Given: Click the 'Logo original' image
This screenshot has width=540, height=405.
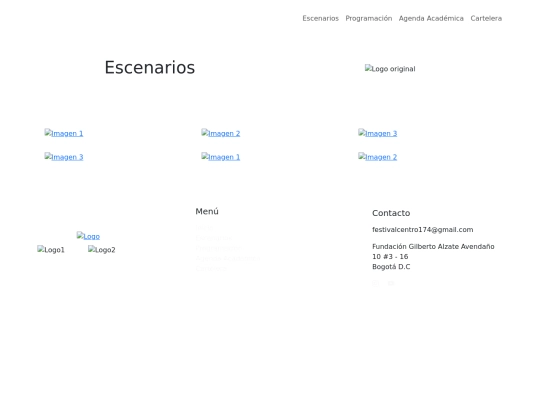Looking at the screenshot, I should [x=390, y=69].
